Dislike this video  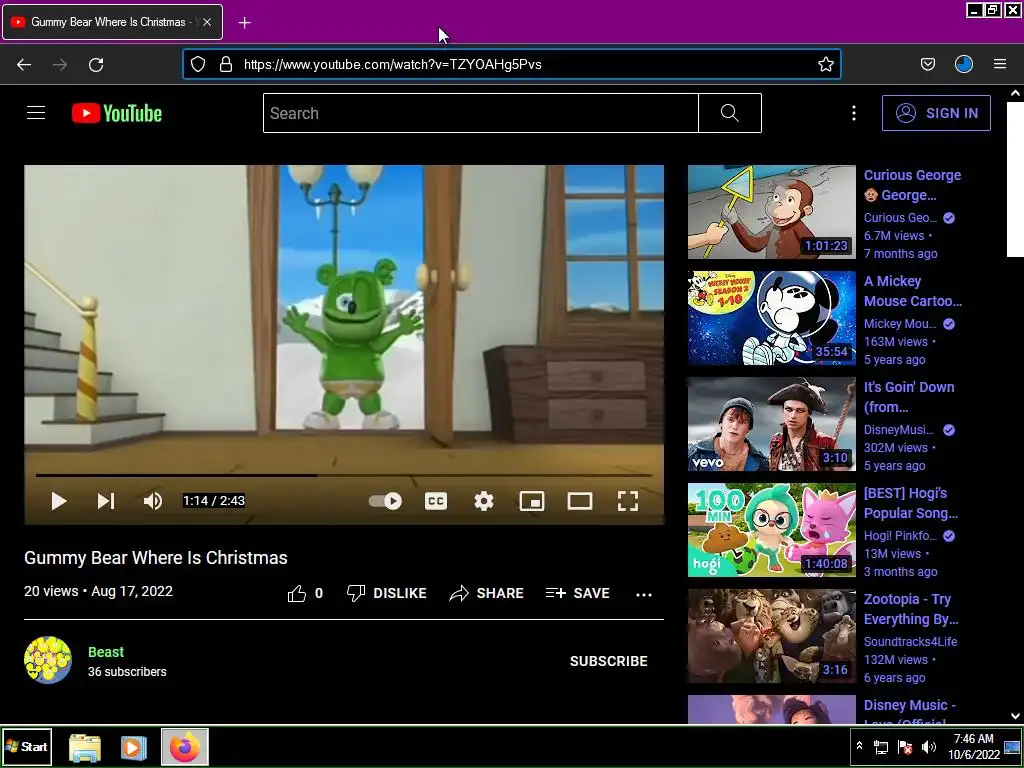tap(386, 593)
